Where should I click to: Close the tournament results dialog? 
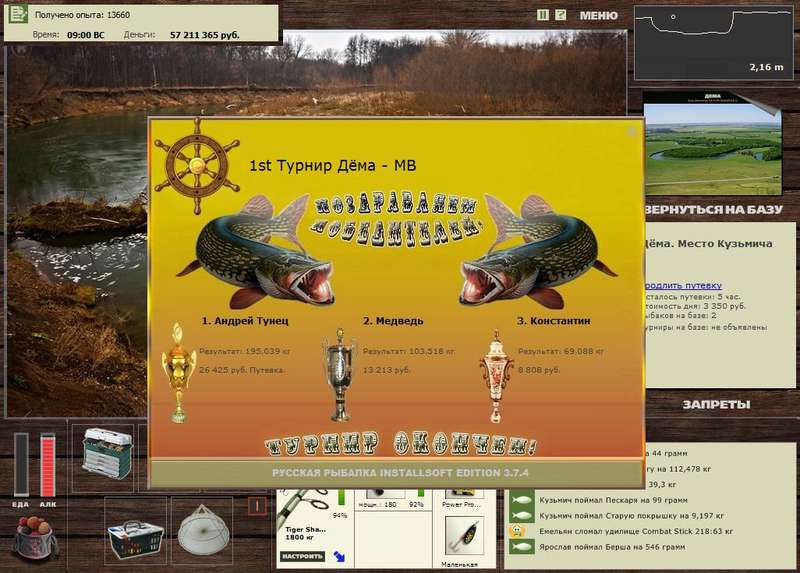632,132
